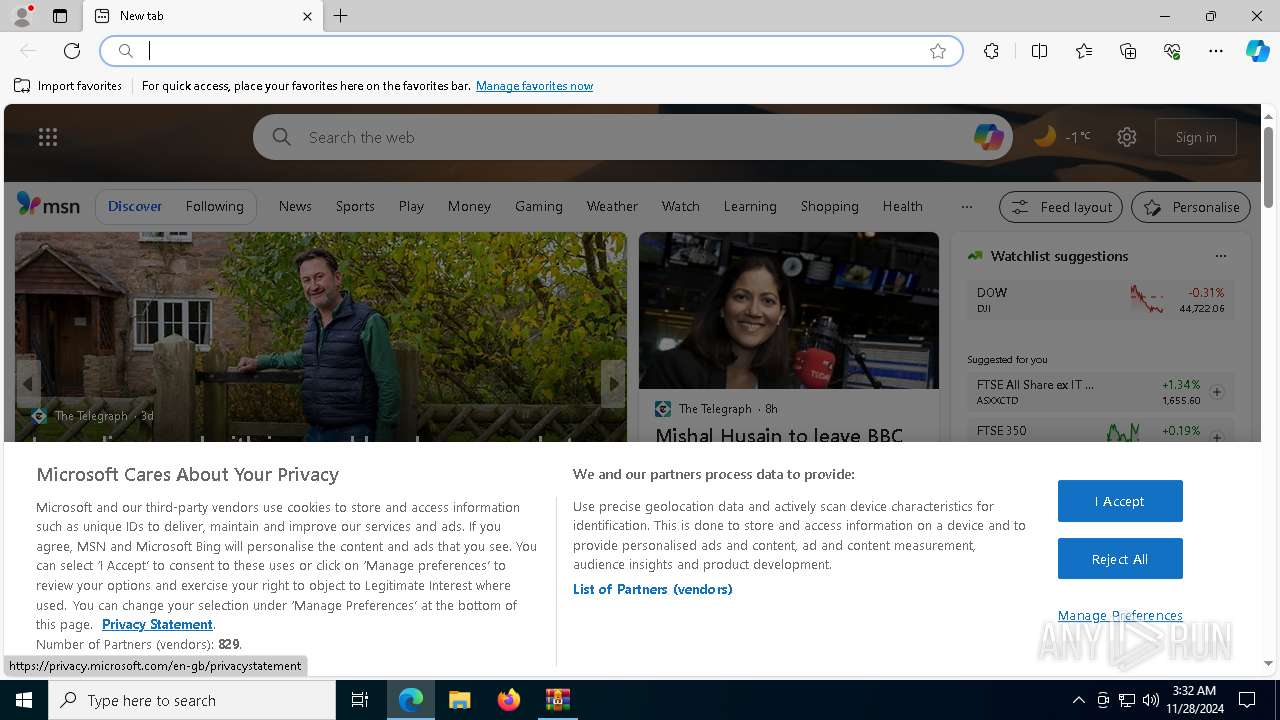Image resolution: width=1280 pixels, height=720 pixels.
Task: Open Task View on taskbar
Action: [x=360, y=700]
